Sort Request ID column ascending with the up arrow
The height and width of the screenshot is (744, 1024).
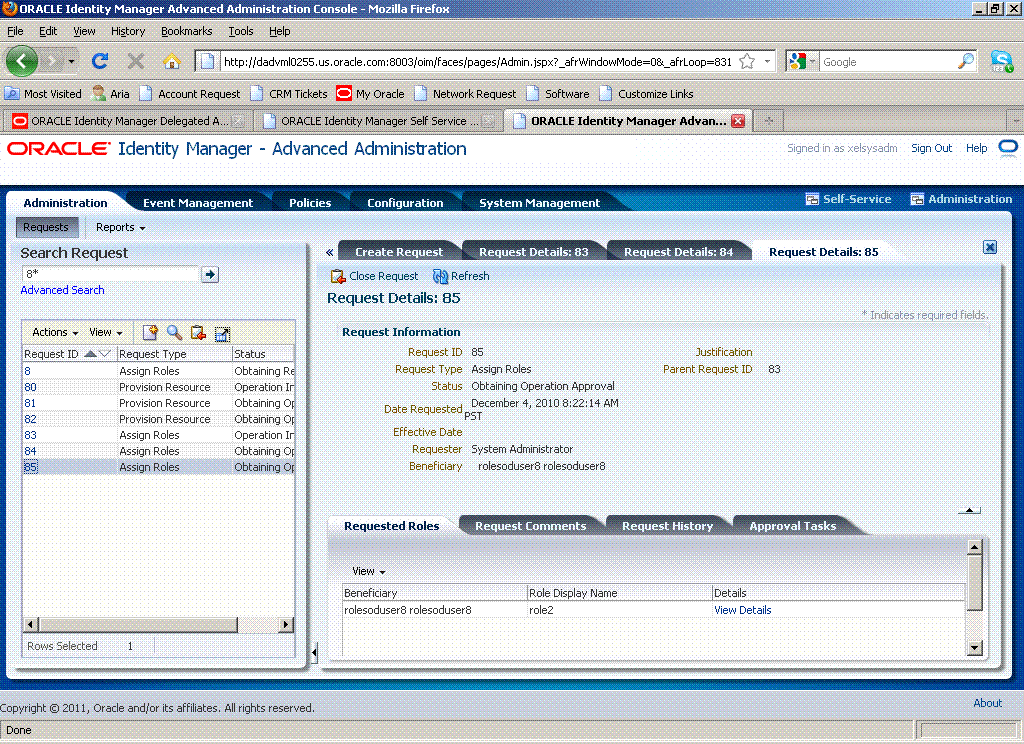pyautogui.click(x=90, y=354)
